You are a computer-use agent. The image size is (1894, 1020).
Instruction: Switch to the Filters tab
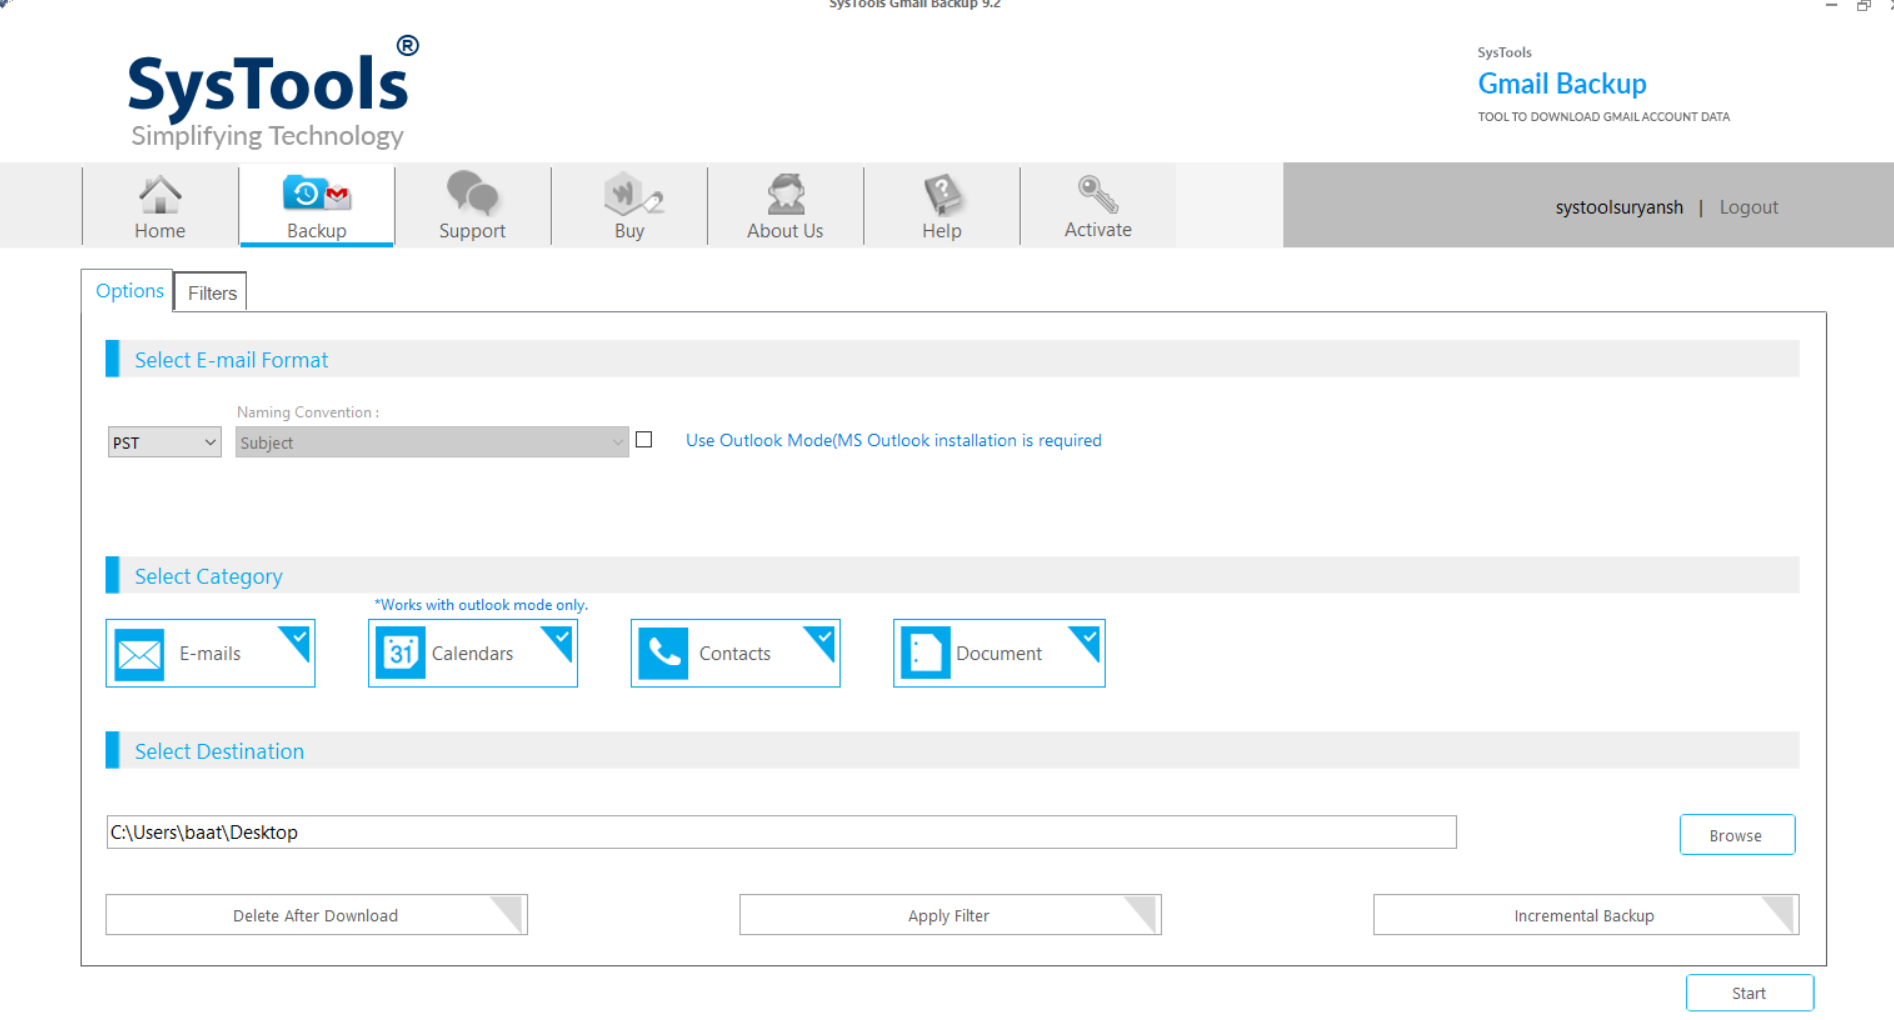coord(210,292)
